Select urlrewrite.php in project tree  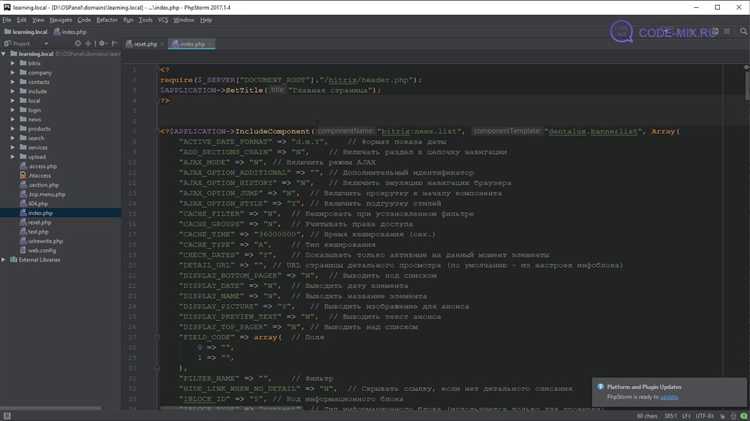click(45, 241)
